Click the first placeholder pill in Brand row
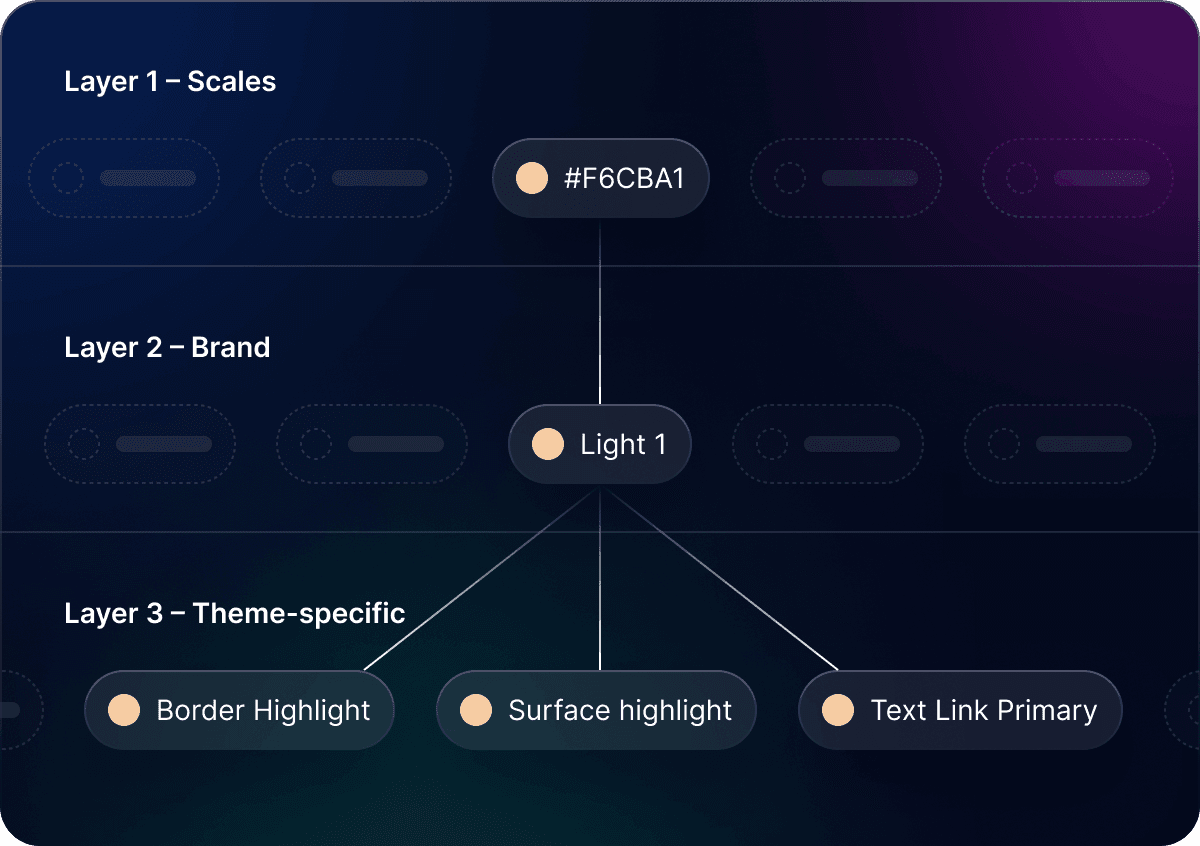Viewport: 1200px width, 846px height. tap(140, 445)
